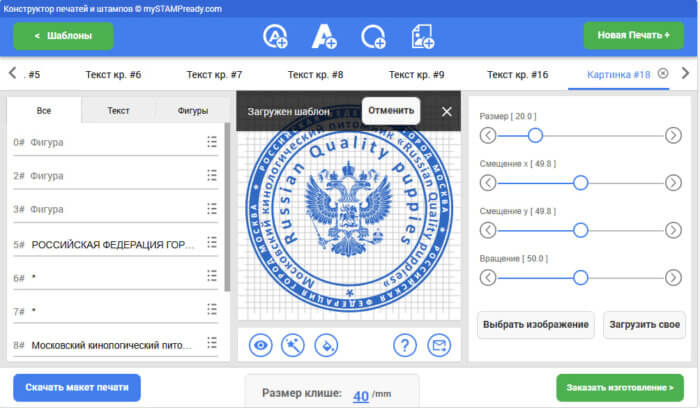
Task: Click the Смещение y slider handle
Action: click(580, 230)
